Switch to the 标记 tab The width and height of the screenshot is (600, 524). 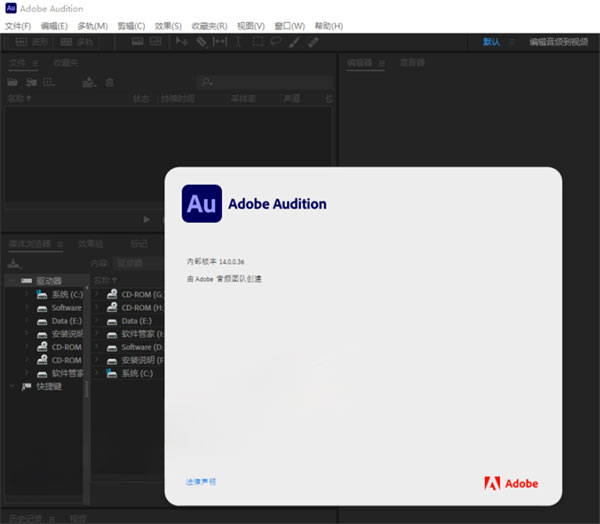pyautogui.click(x=139, y=244)
